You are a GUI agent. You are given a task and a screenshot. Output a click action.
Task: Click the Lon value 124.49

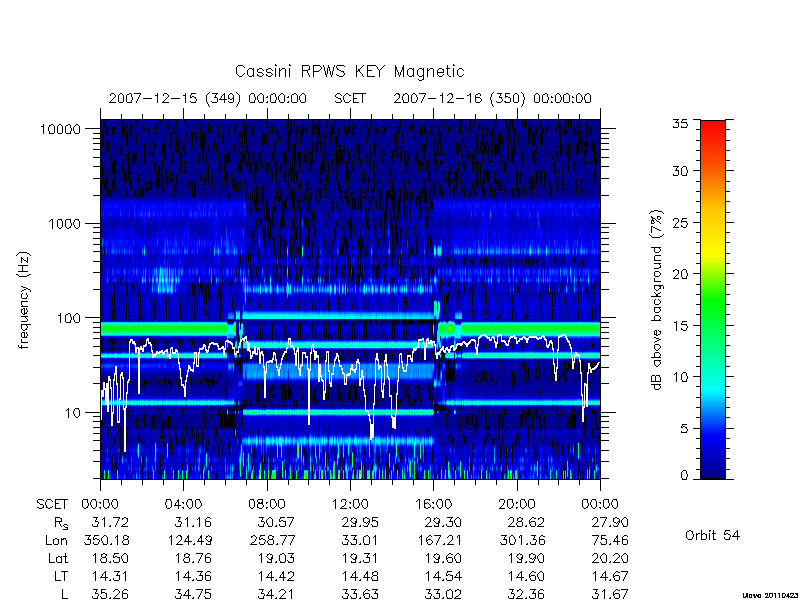point(189,540)
